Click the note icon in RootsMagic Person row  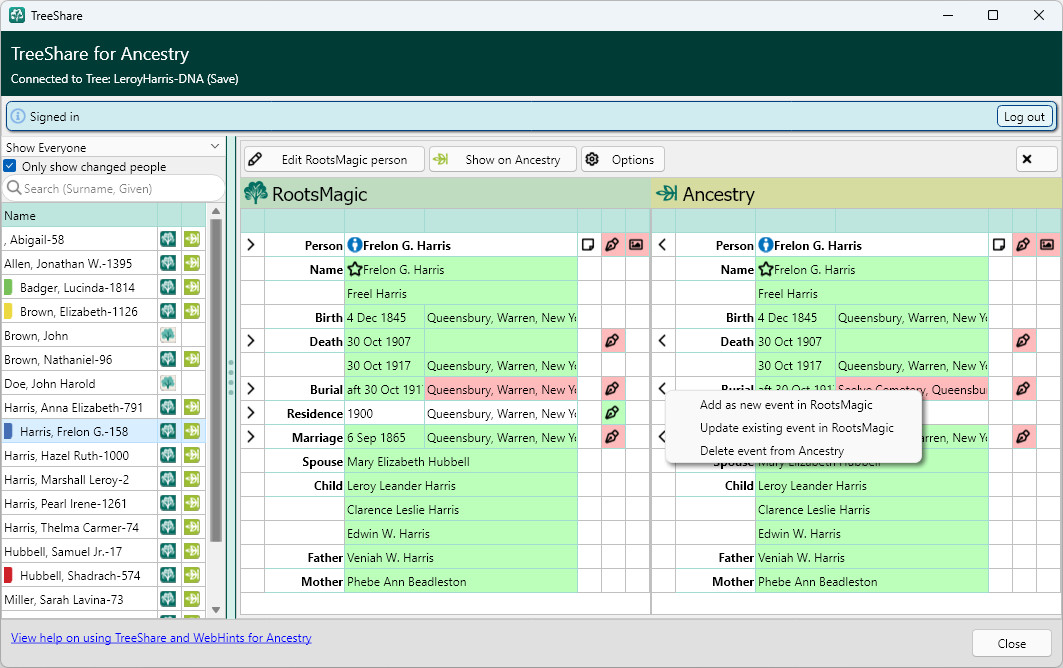pyautogui.click(x=588, y=245)
